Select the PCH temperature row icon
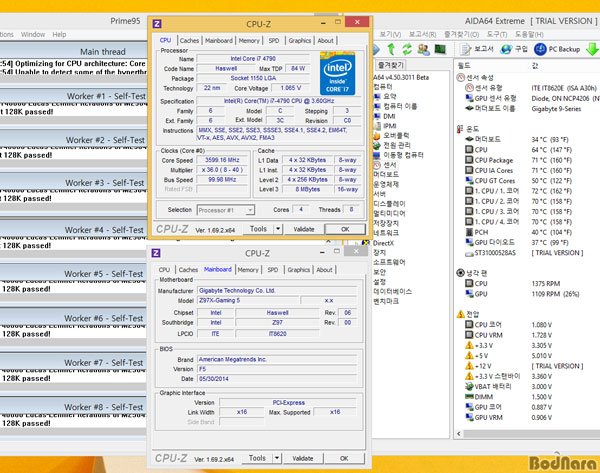600x473 pixels. pos(469,232)
